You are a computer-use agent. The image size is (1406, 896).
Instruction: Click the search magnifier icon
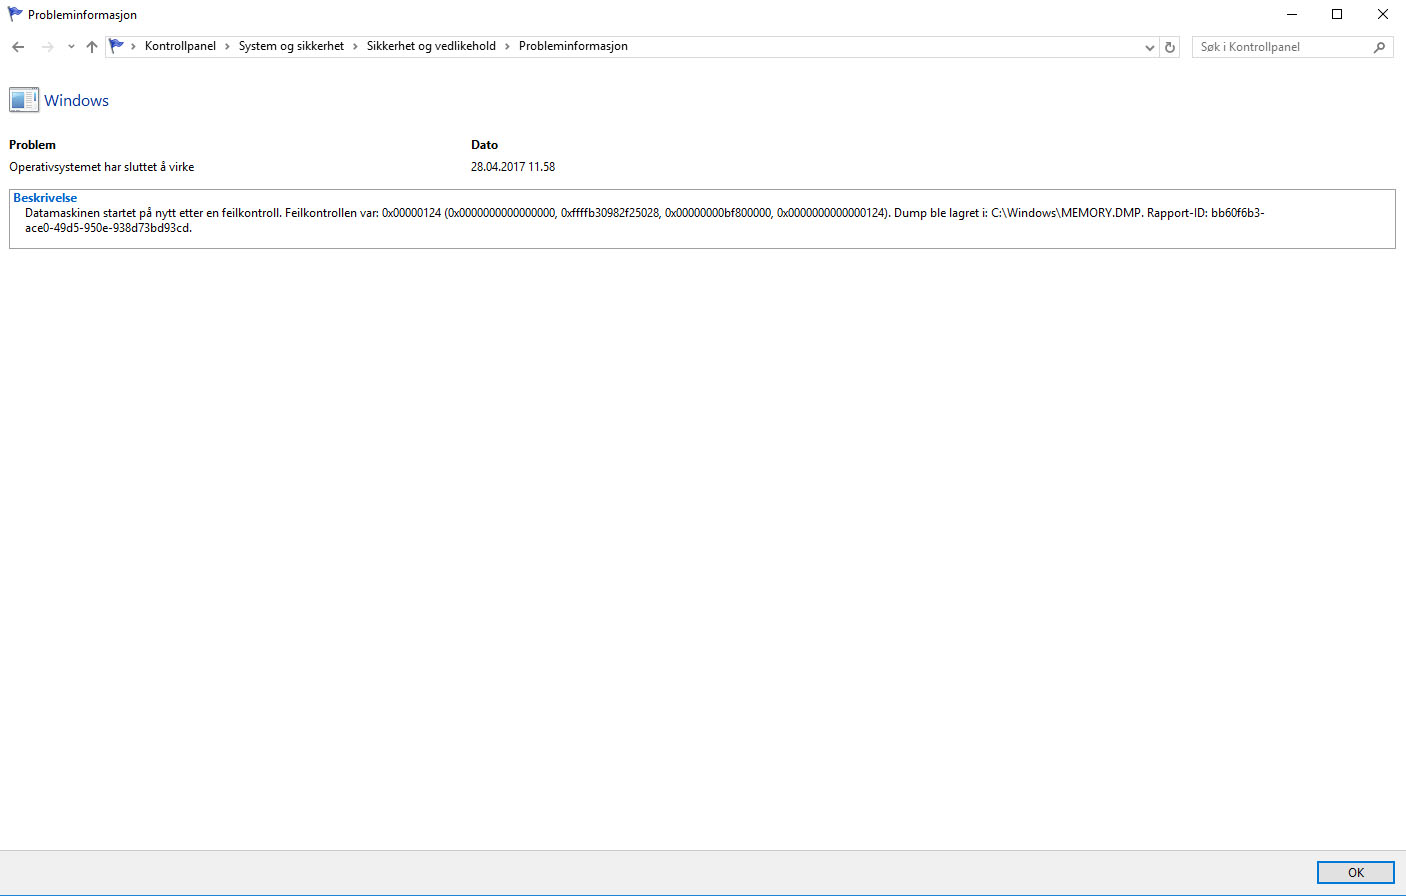click(1379, 47)
